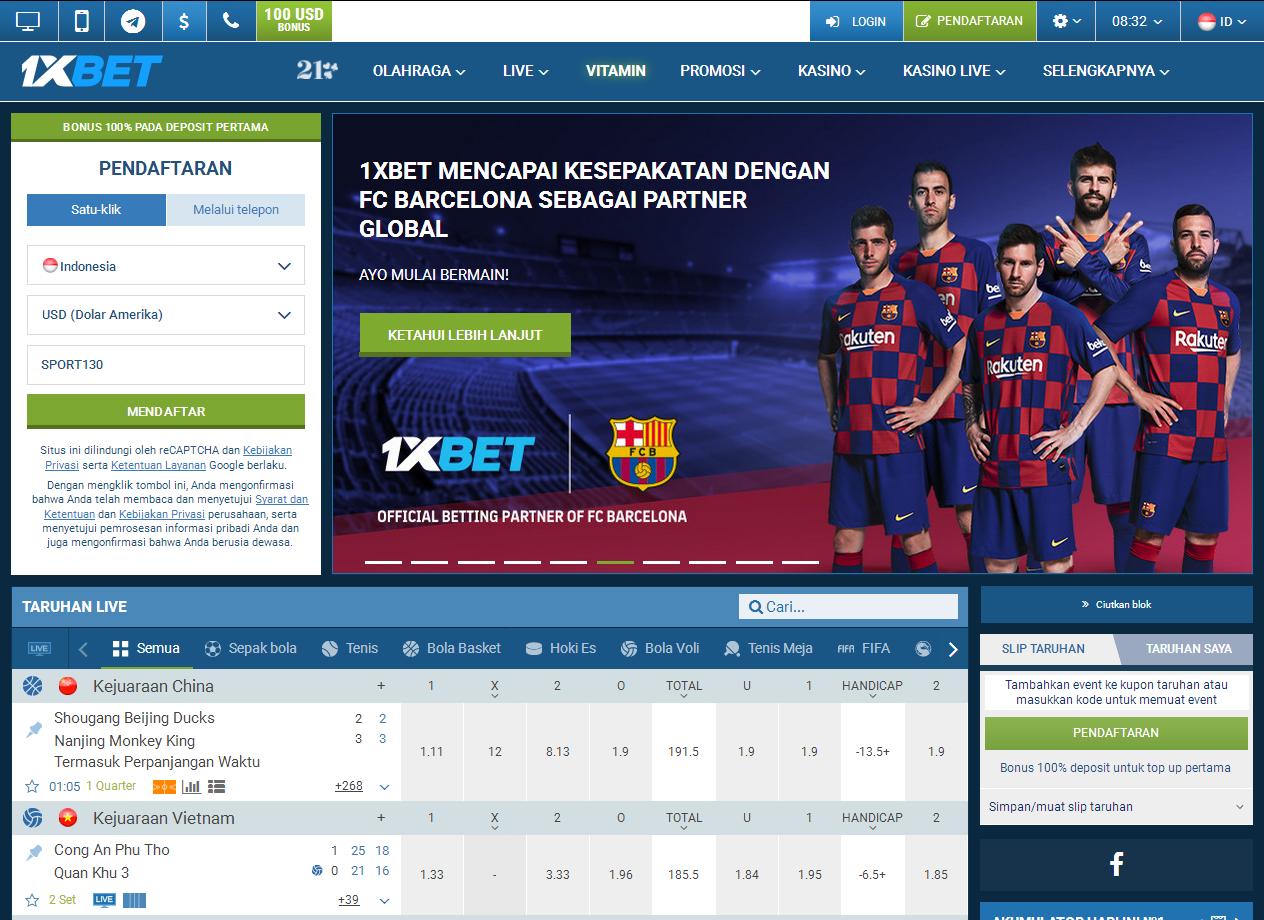
Task: Claim the 100 USD BONUS button
Action: point(294,20)
